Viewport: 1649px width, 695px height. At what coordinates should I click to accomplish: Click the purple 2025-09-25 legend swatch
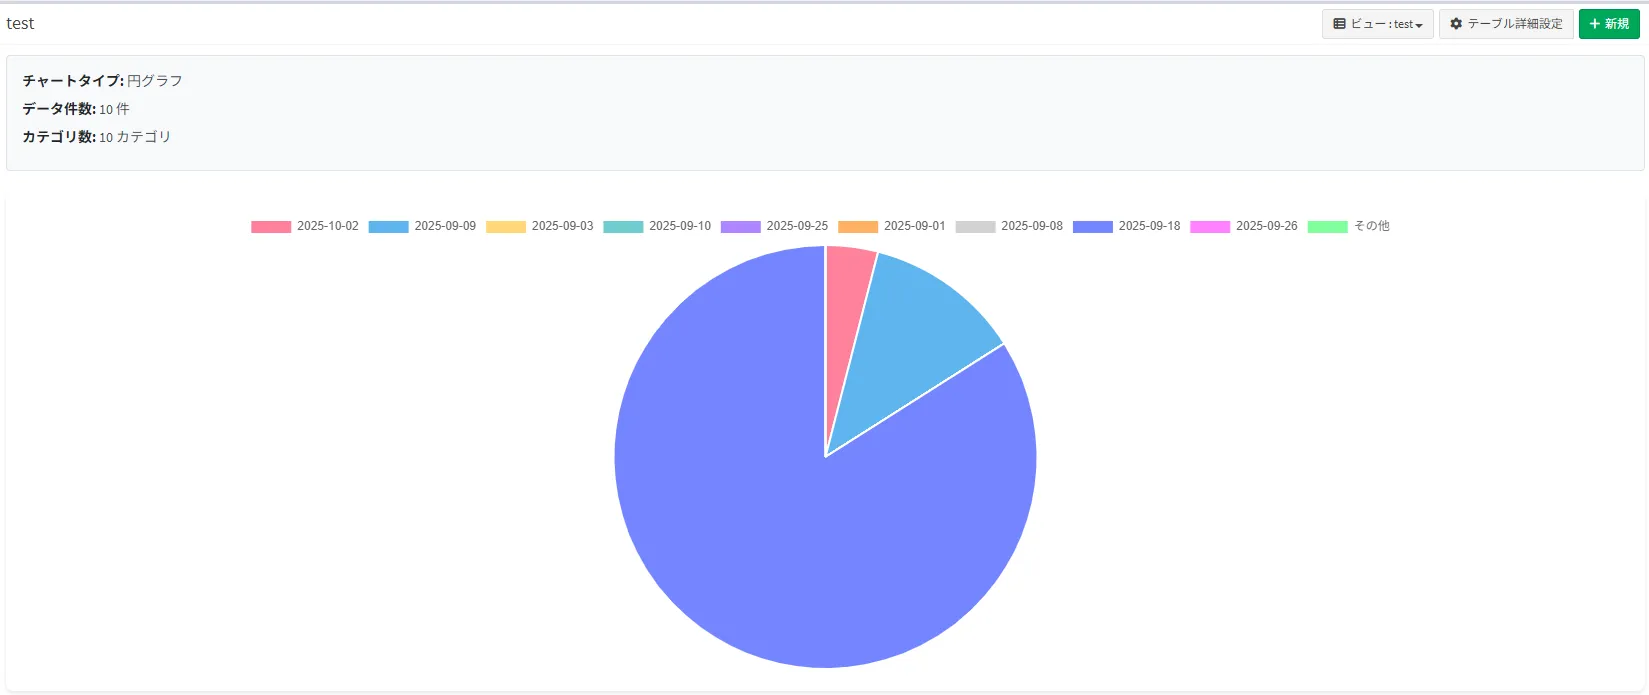[x=740, y=227]
